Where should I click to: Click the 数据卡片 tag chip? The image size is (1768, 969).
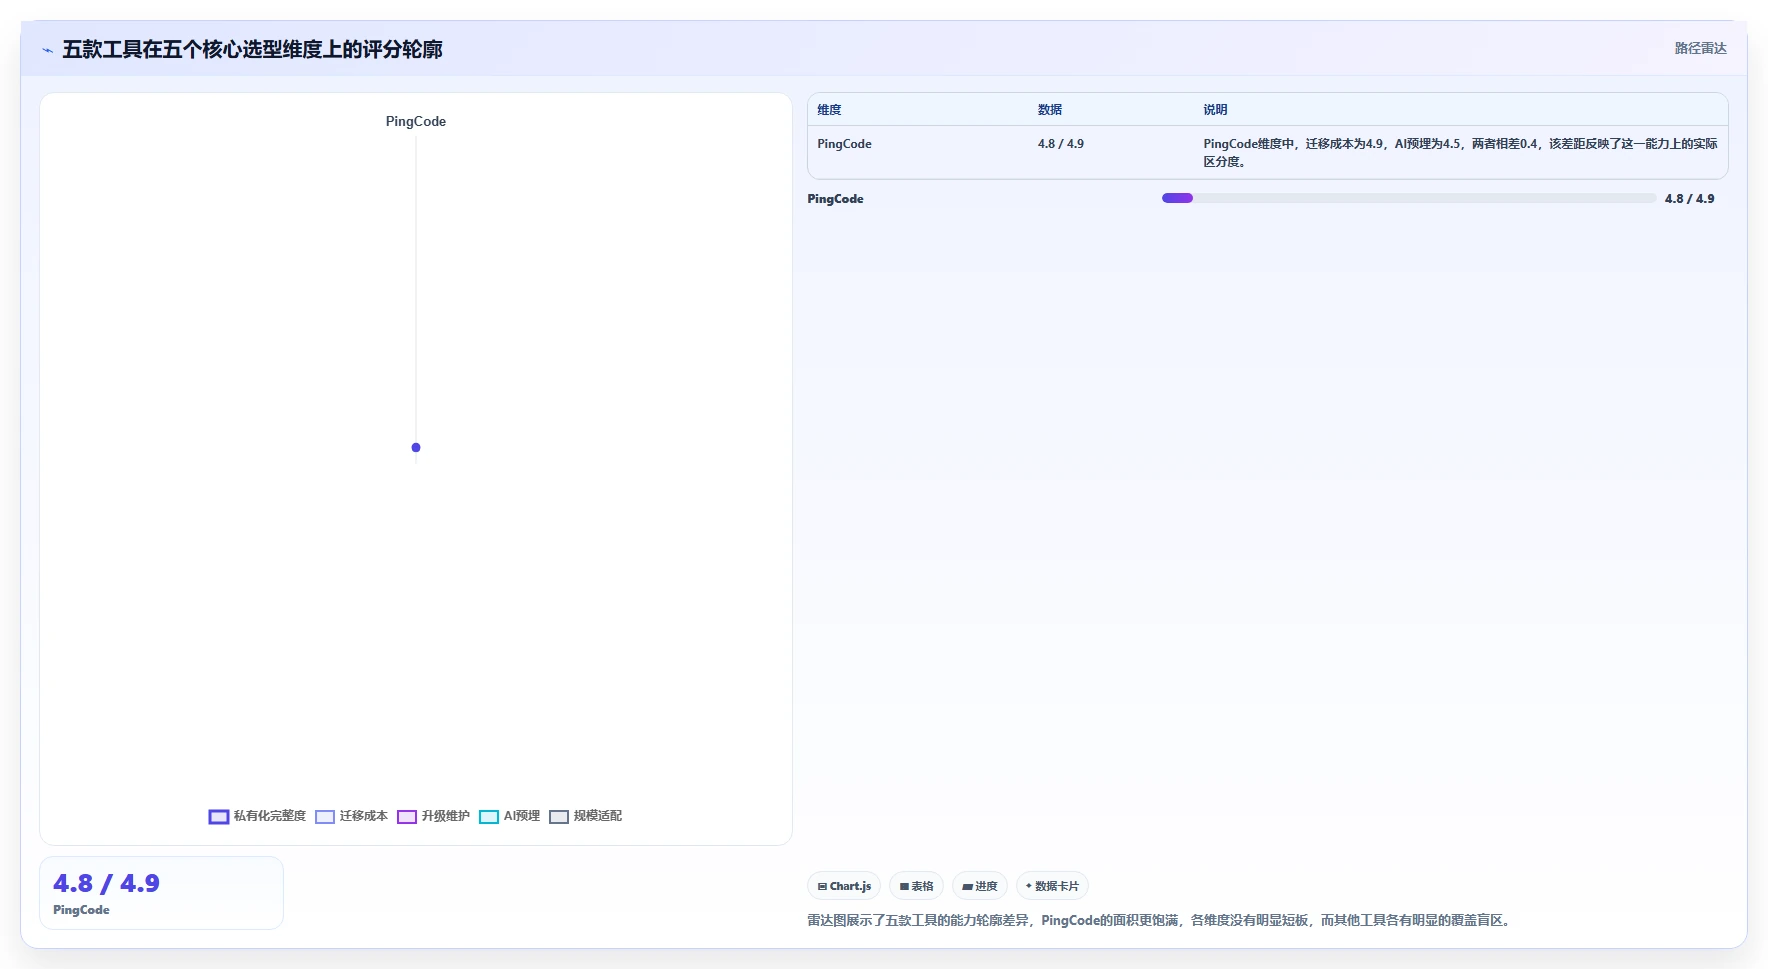point(1052,886)
